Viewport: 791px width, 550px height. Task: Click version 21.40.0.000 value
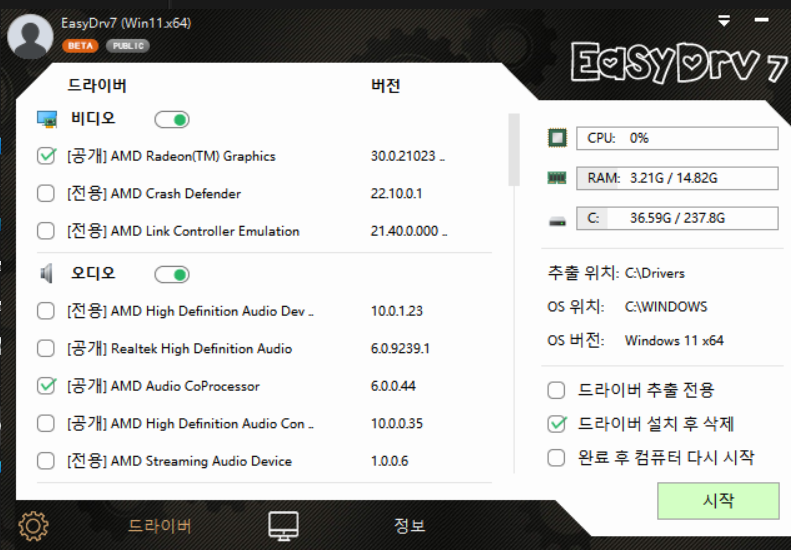pos(409,231)
